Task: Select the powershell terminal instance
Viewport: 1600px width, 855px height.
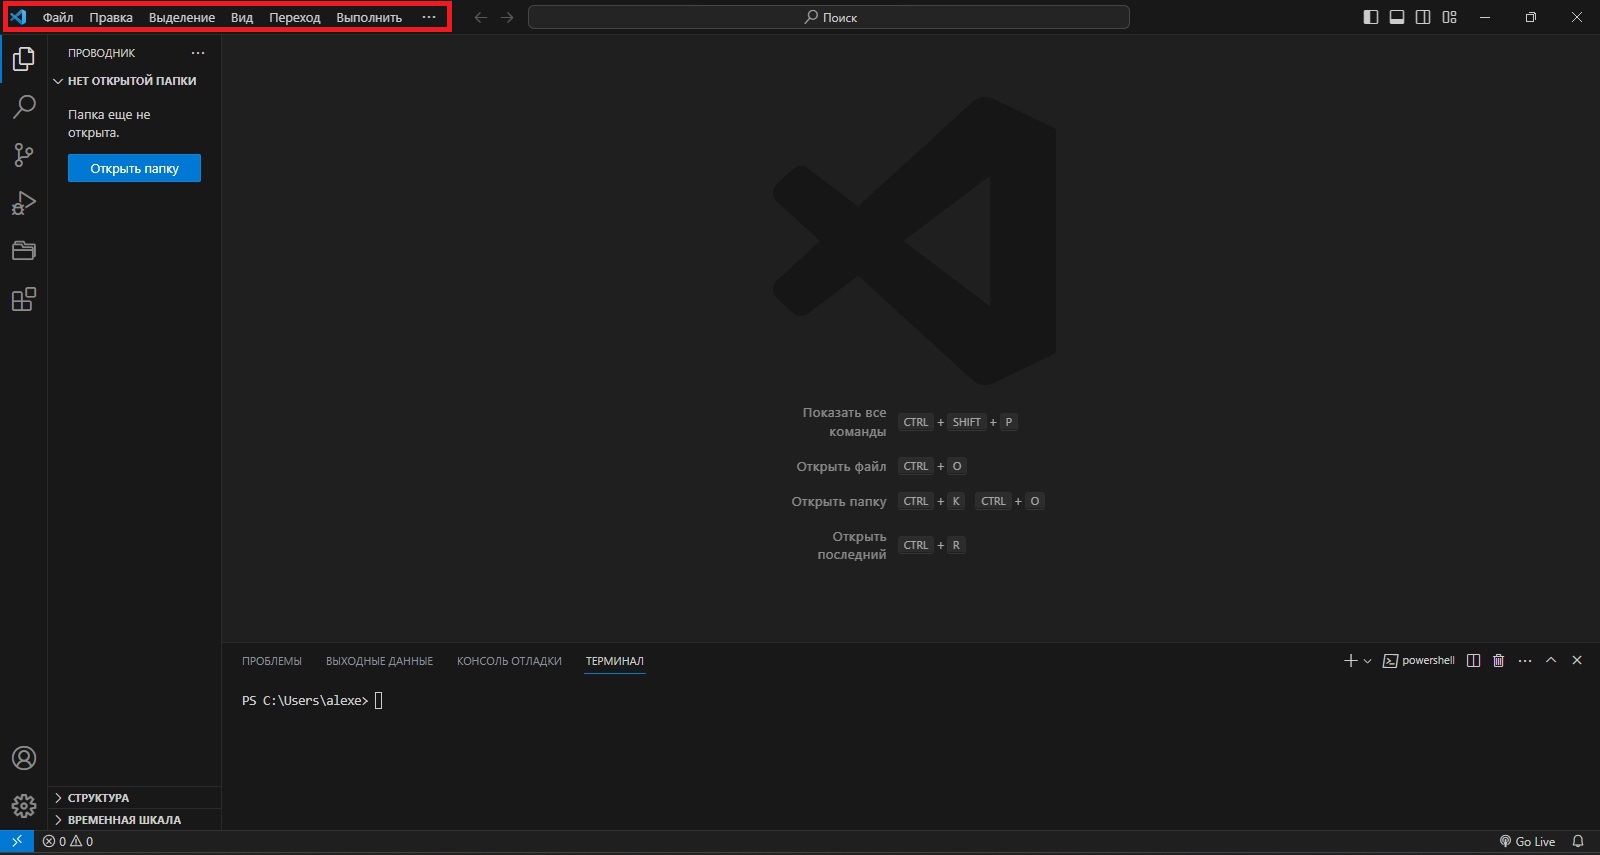Action: [x=1419, y=661]
